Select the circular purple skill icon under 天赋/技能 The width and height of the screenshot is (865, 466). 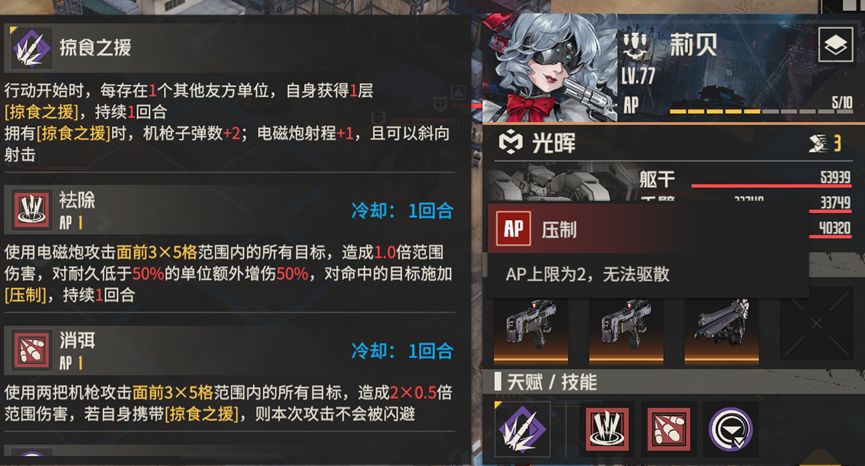coord(730,429)
